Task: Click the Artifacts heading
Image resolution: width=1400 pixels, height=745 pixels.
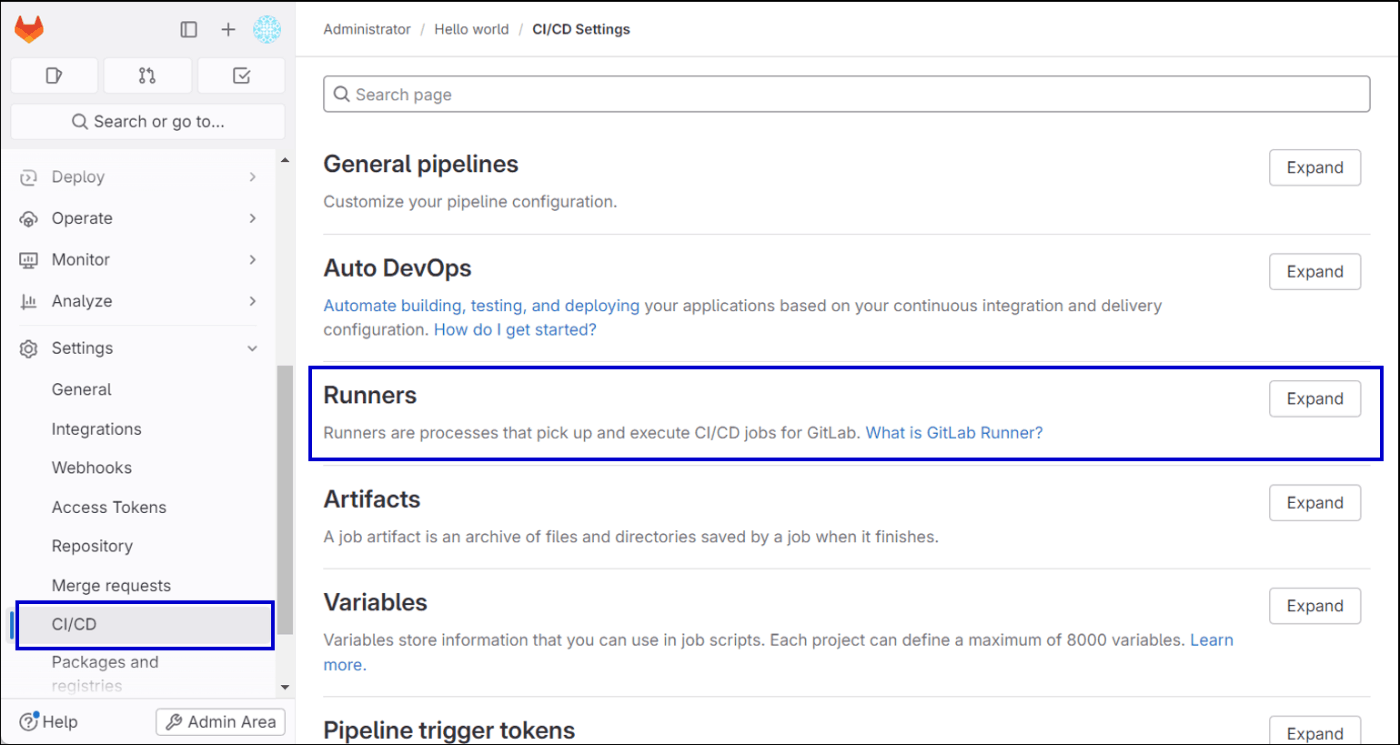Action: [372, 499]
